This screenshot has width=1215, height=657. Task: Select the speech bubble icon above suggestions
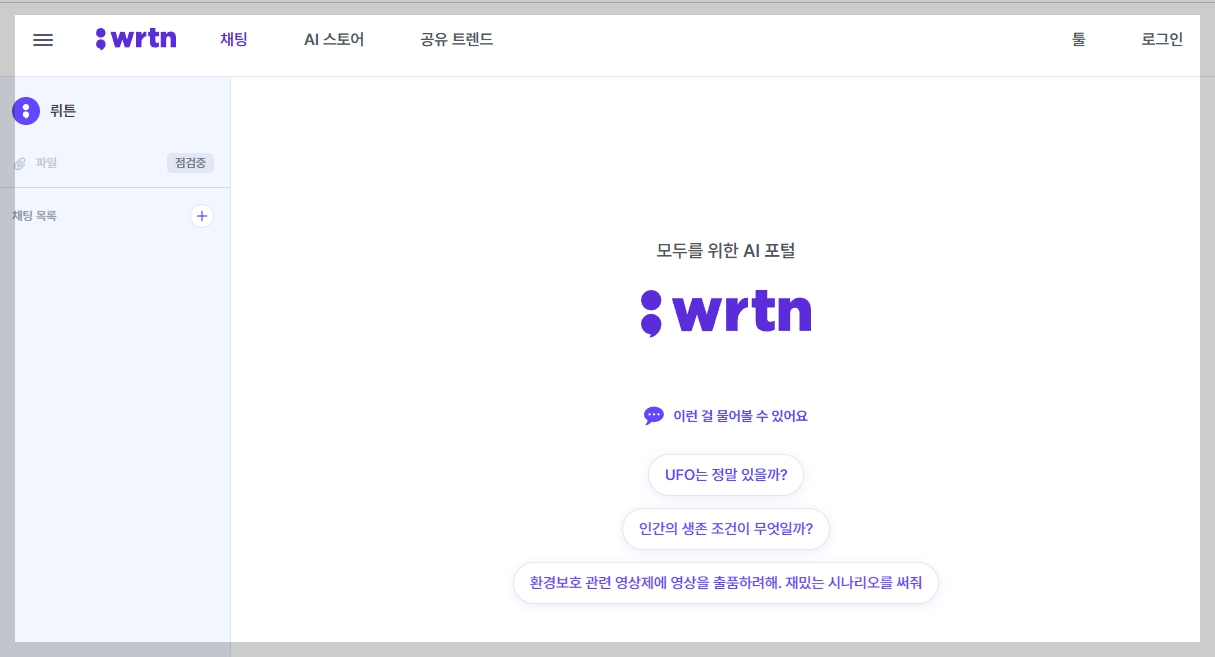[654, 415]
